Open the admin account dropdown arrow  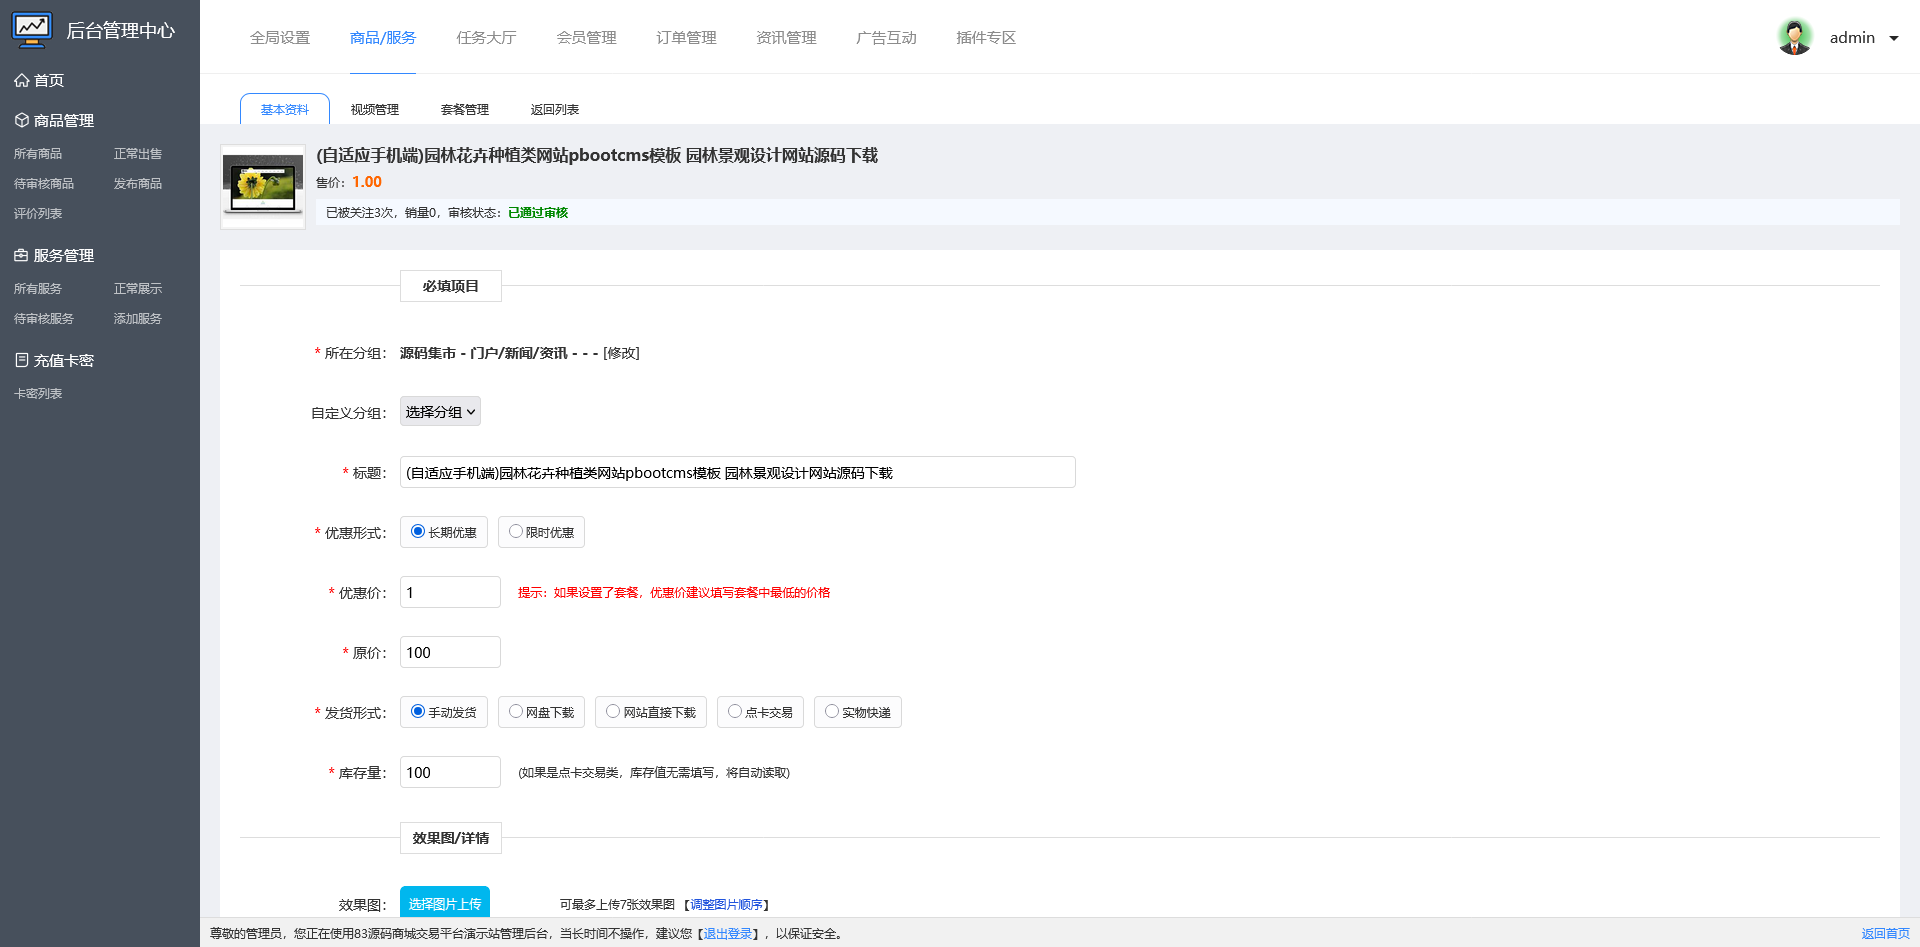[x=1893, y=38]
